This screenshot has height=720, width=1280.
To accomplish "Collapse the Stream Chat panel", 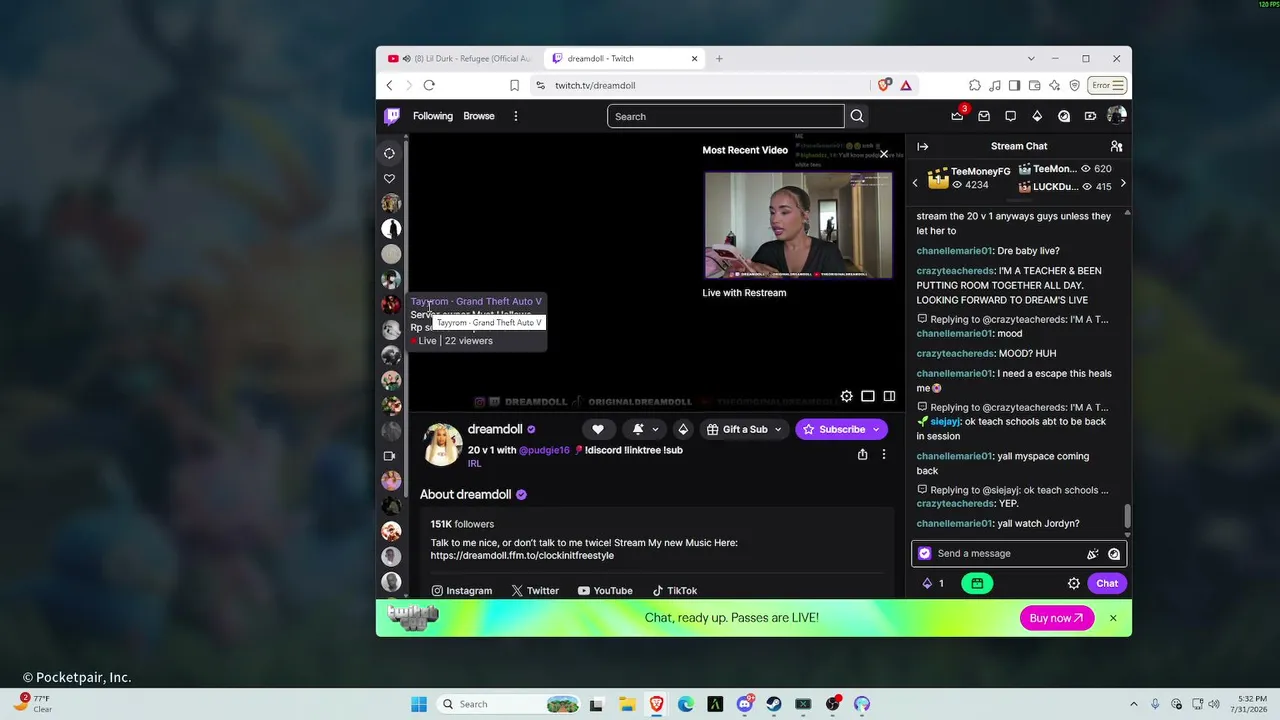I will click(923, 146).
